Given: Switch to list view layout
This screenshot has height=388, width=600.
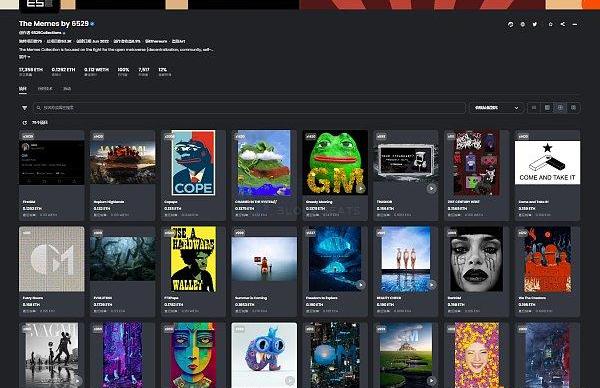Looking at the screenshot, I should pyautogui.click(x=534, y=108).
